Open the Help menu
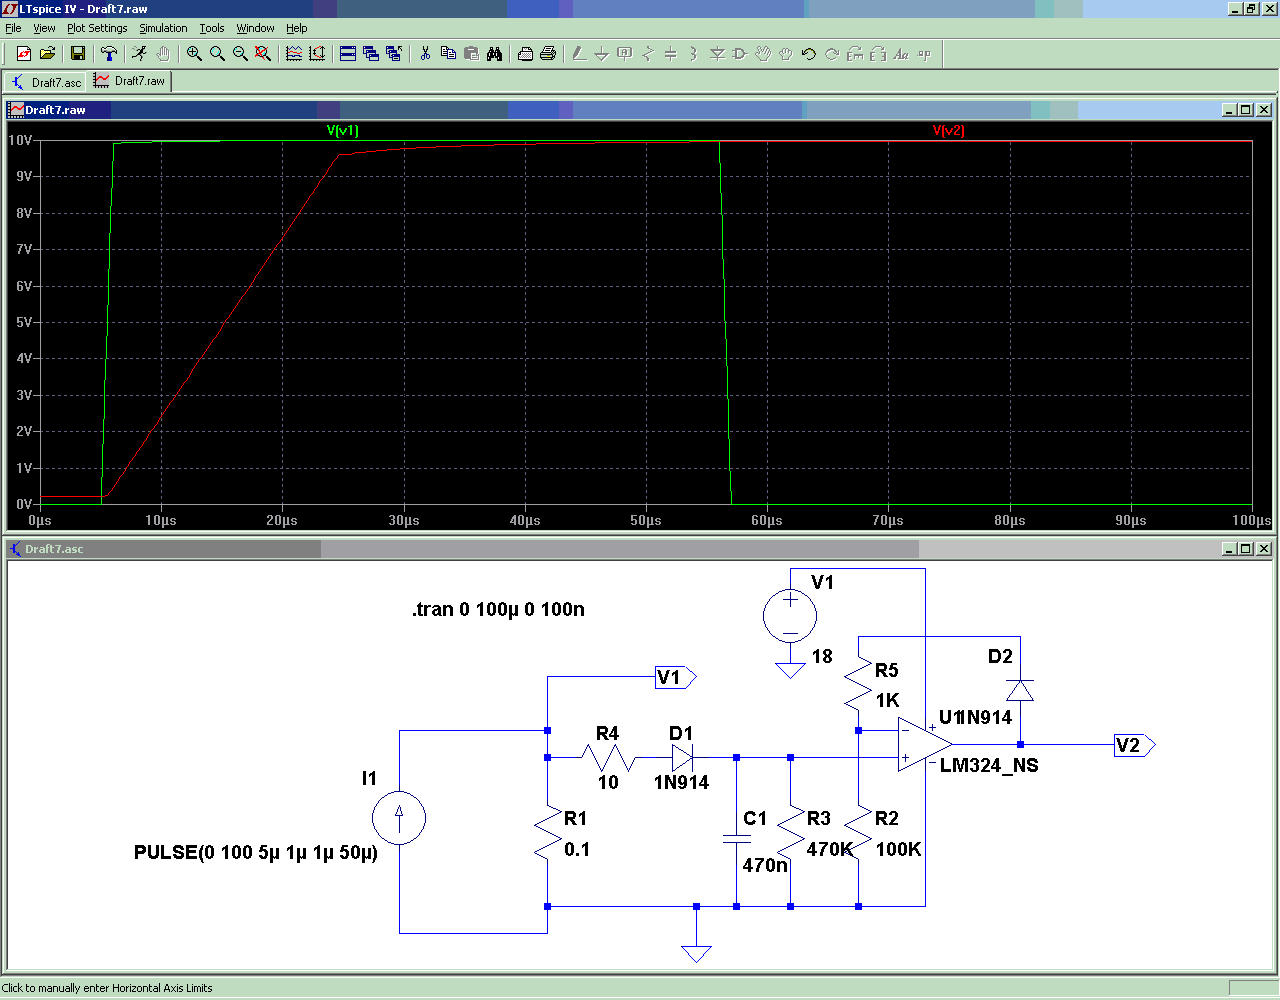The width and height of the screenshot is (1280, 1000). (x=297, y=28)
